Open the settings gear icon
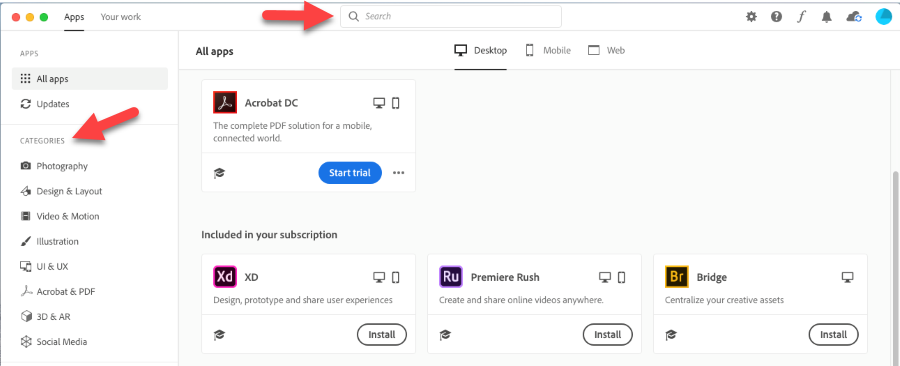 (751, 17)
